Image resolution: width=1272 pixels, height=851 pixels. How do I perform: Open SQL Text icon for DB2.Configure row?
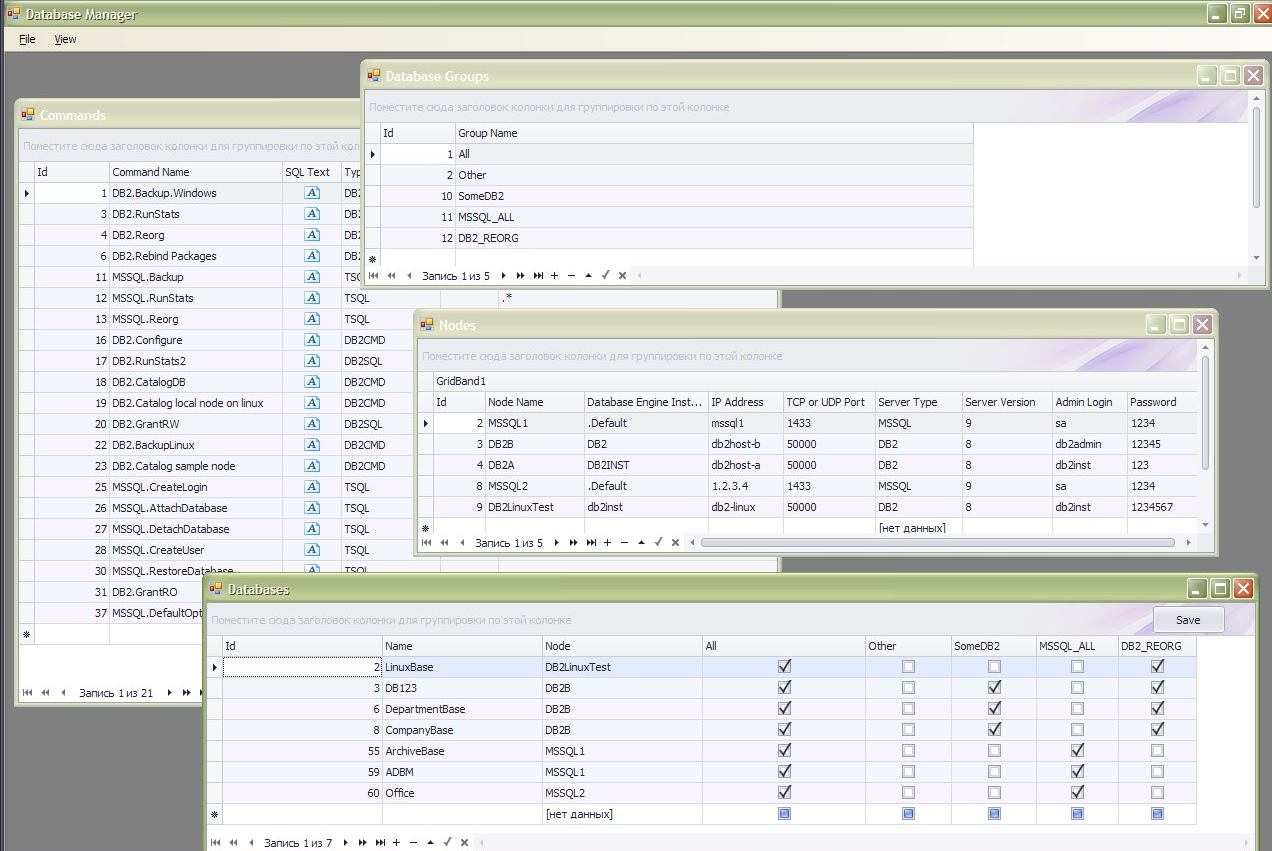coord(312,340)
